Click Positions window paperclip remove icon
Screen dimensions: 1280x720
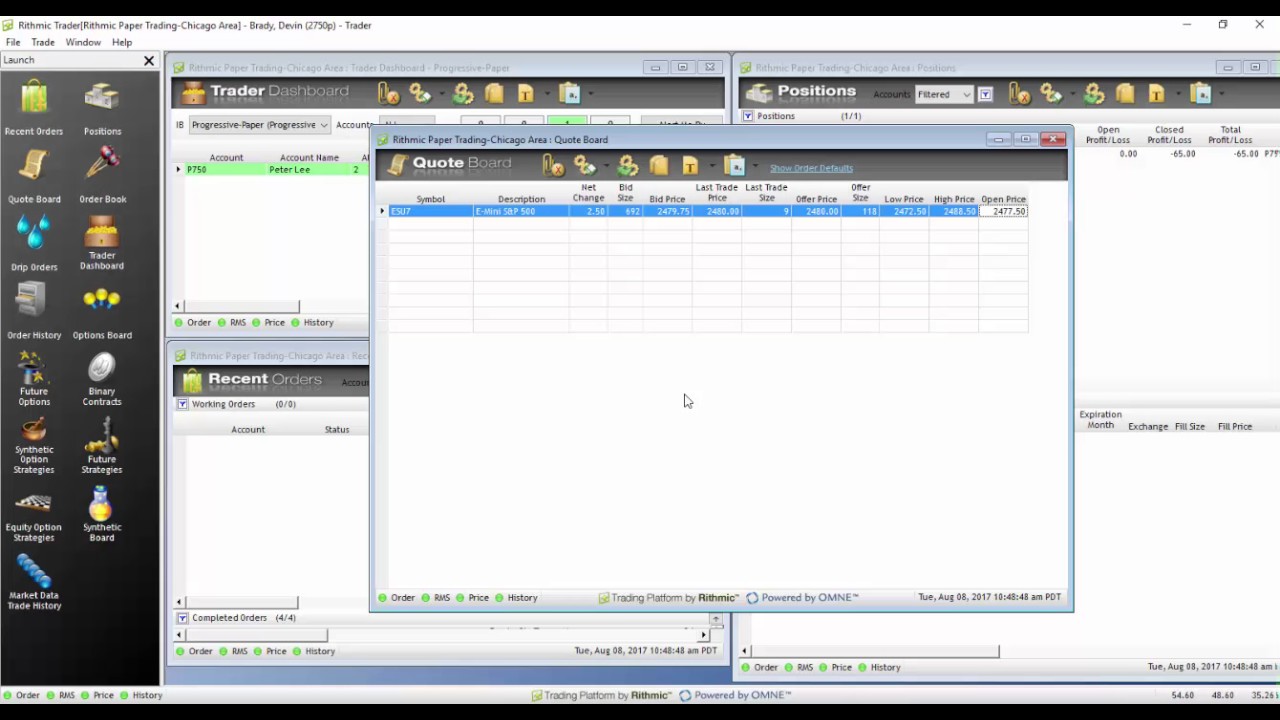1020,94
